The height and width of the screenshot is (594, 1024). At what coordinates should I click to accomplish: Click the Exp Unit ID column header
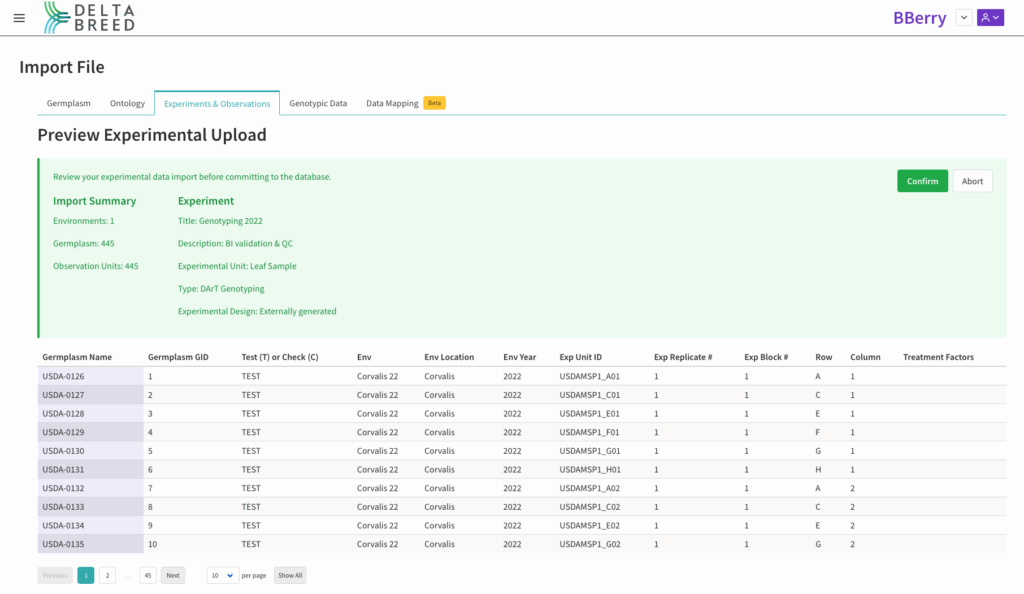(580, 357)
